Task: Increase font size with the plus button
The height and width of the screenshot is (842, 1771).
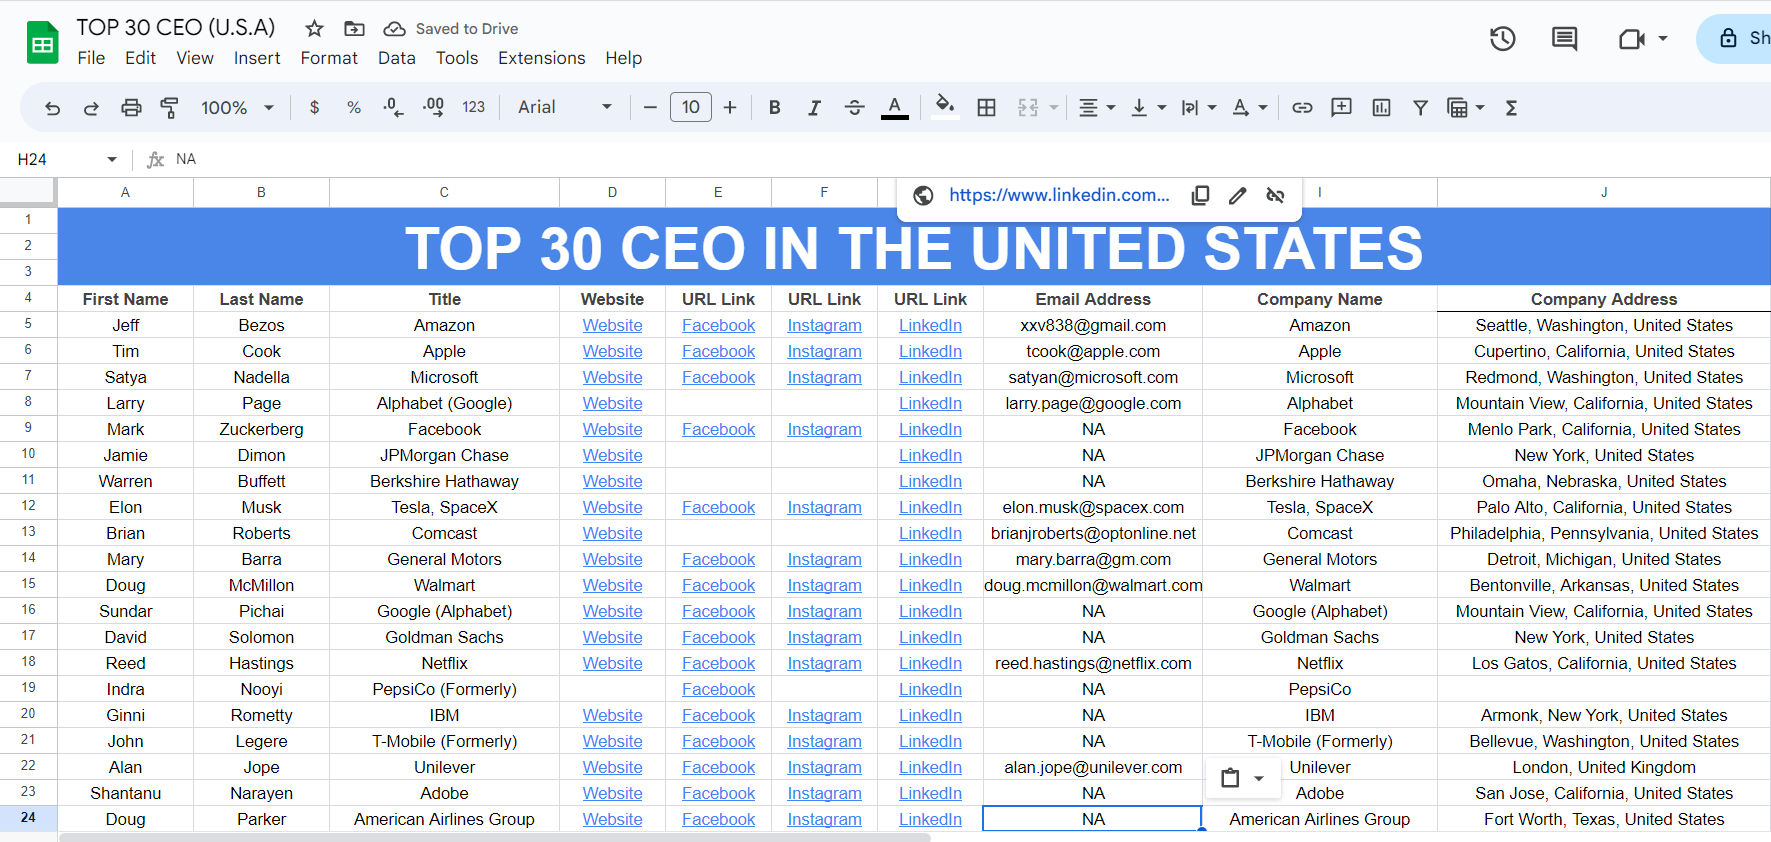Action: 730,107
